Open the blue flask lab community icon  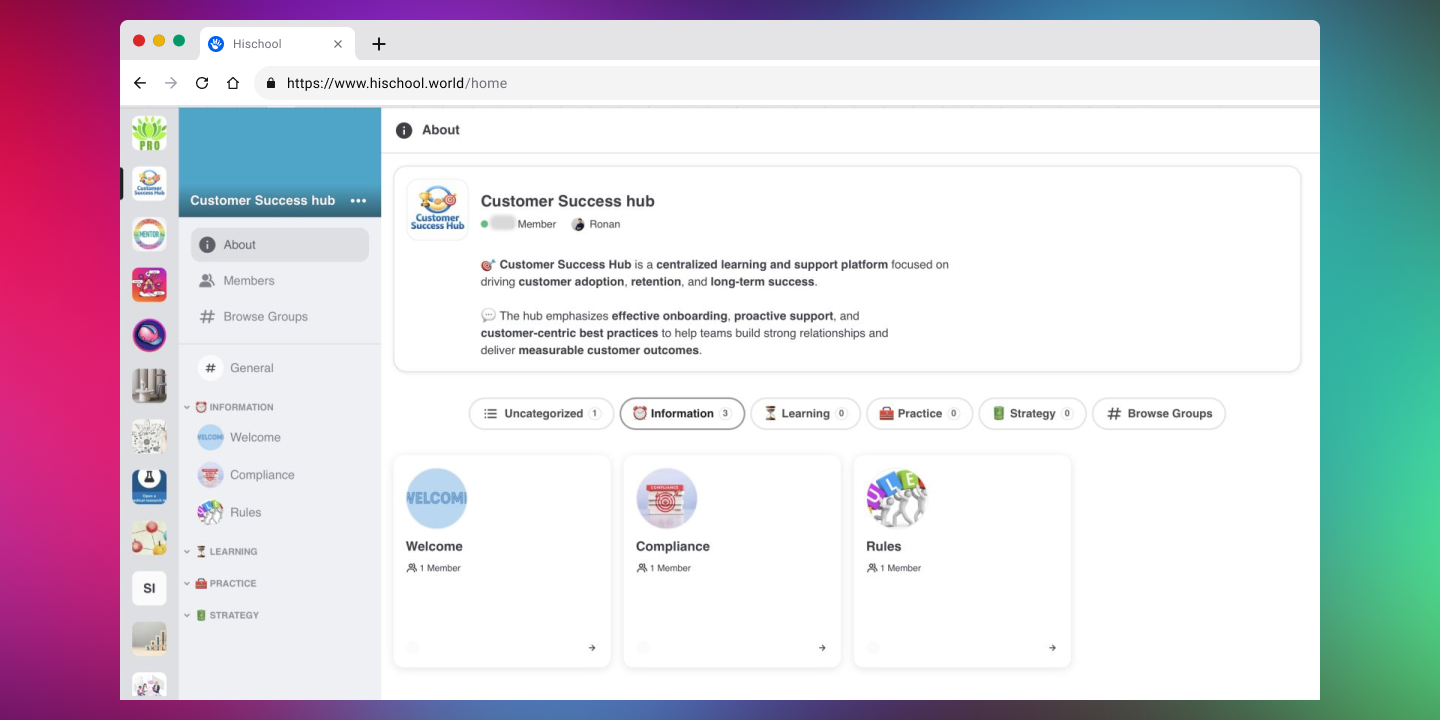point(149,487)
